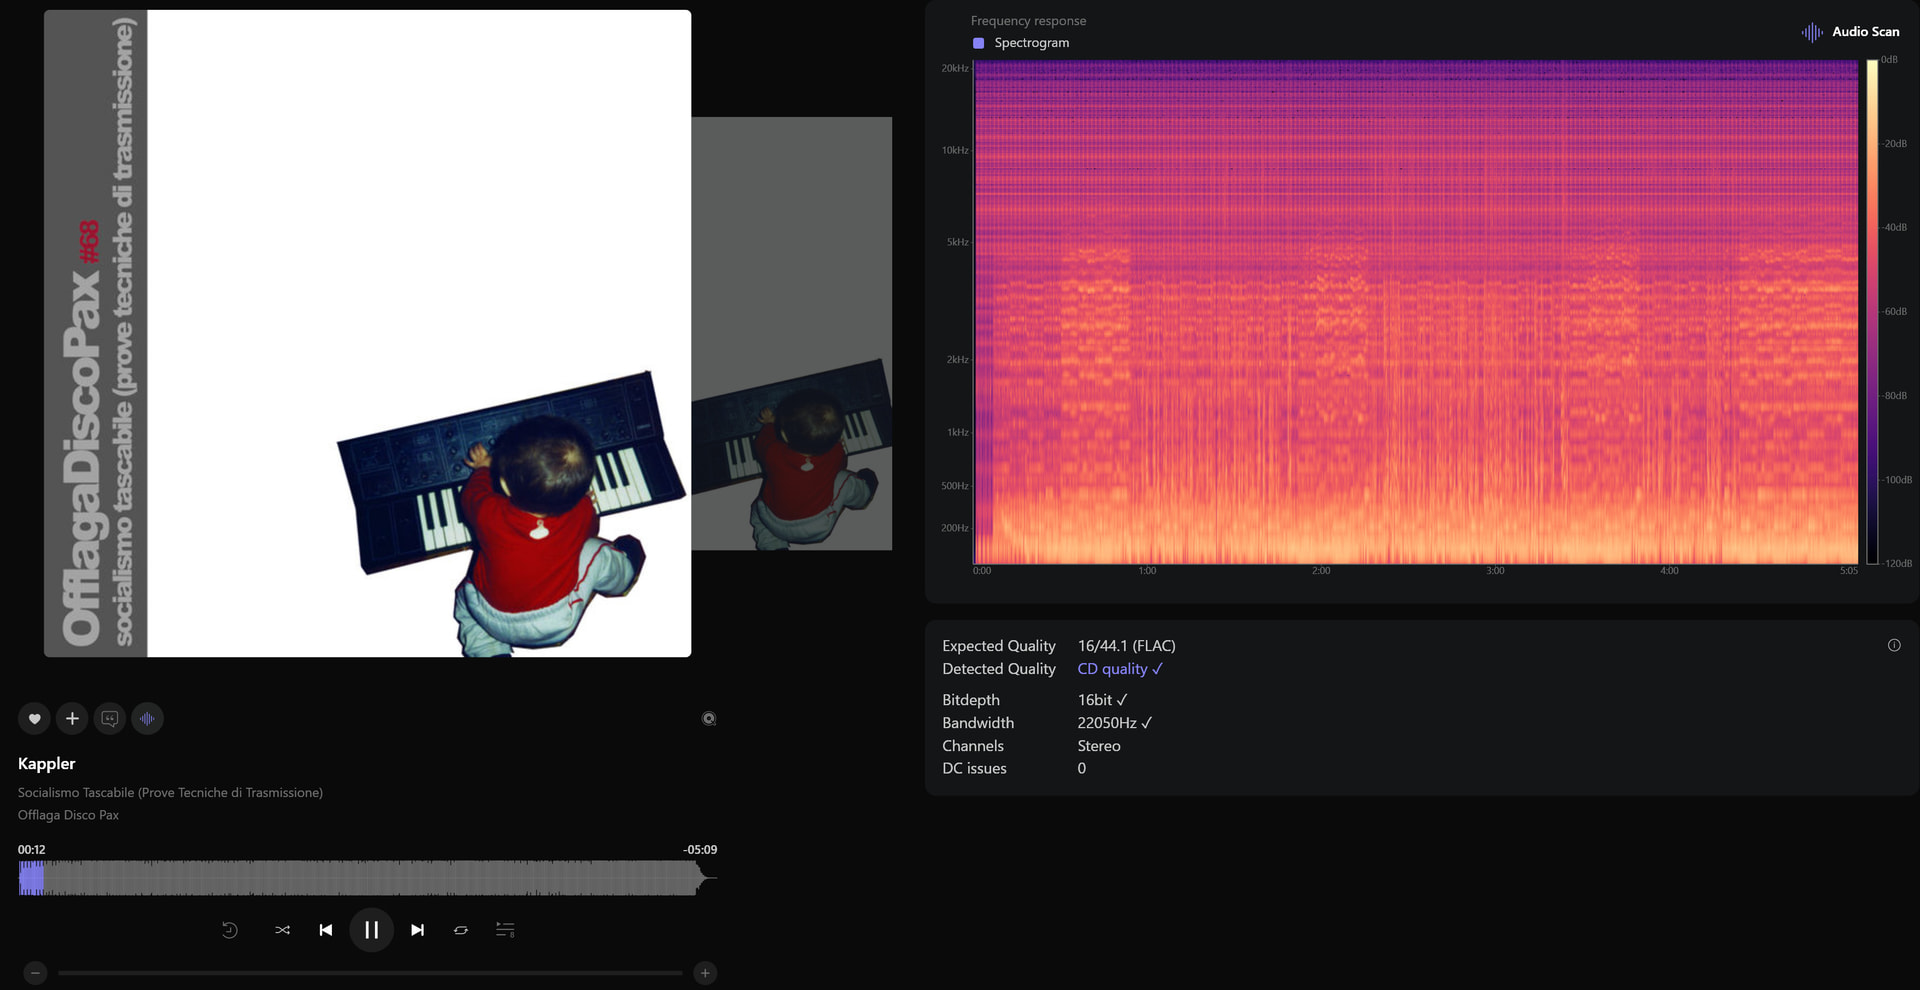
Task: Pause the playing track
Action: 371,930
